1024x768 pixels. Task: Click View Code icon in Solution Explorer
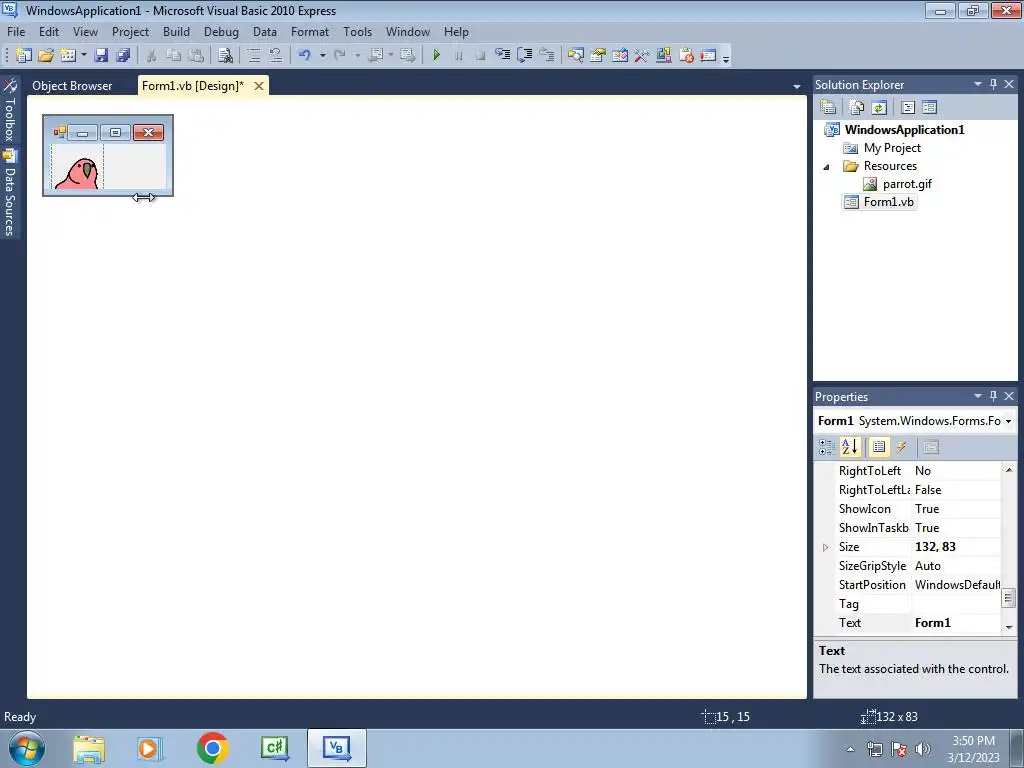pos(908,107)
